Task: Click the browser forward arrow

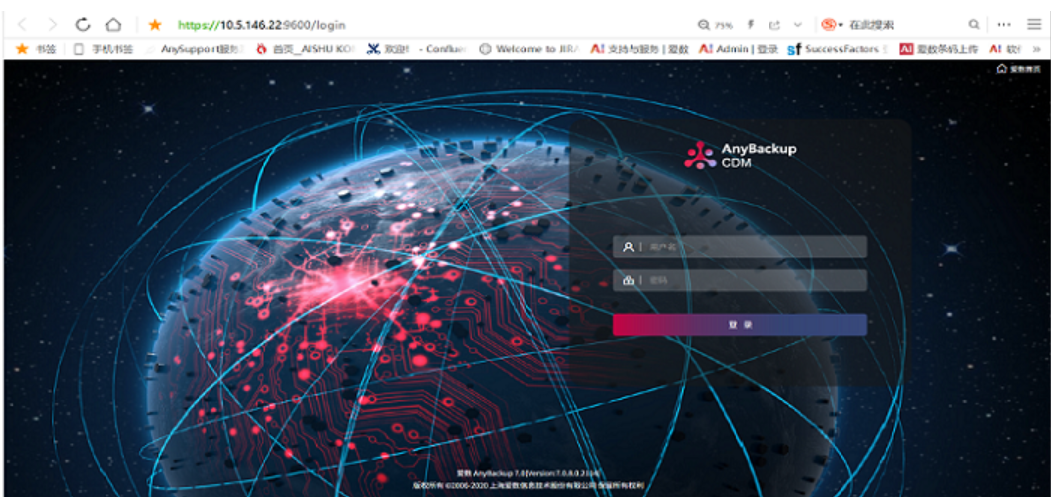Action: pos(52,25)
